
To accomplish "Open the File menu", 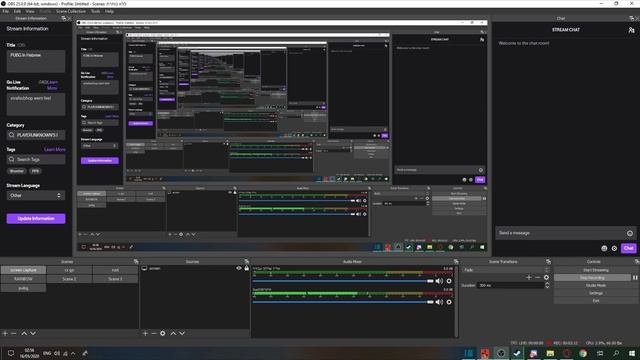I will click(x=5, y=11).
